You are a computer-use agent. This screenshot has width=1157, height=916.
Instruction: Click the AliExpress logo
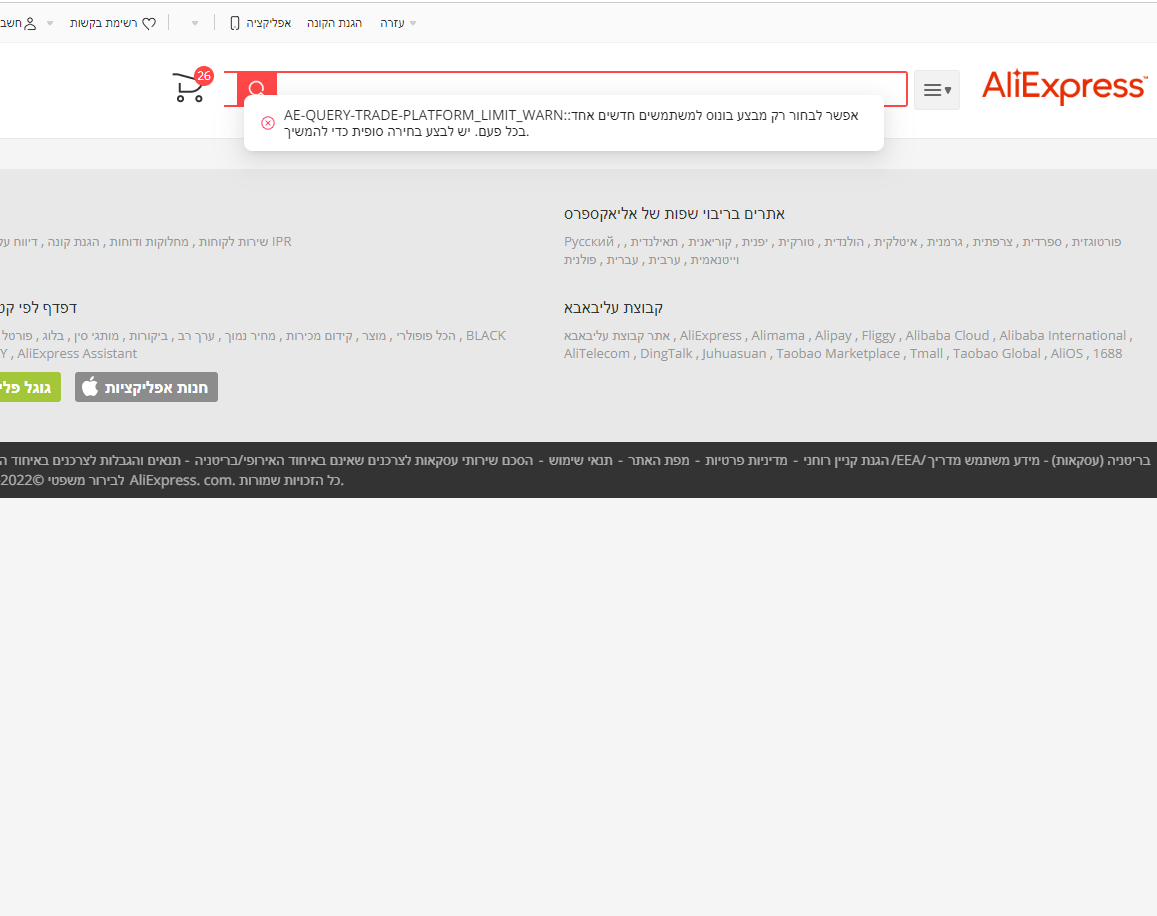point(1064,86)
